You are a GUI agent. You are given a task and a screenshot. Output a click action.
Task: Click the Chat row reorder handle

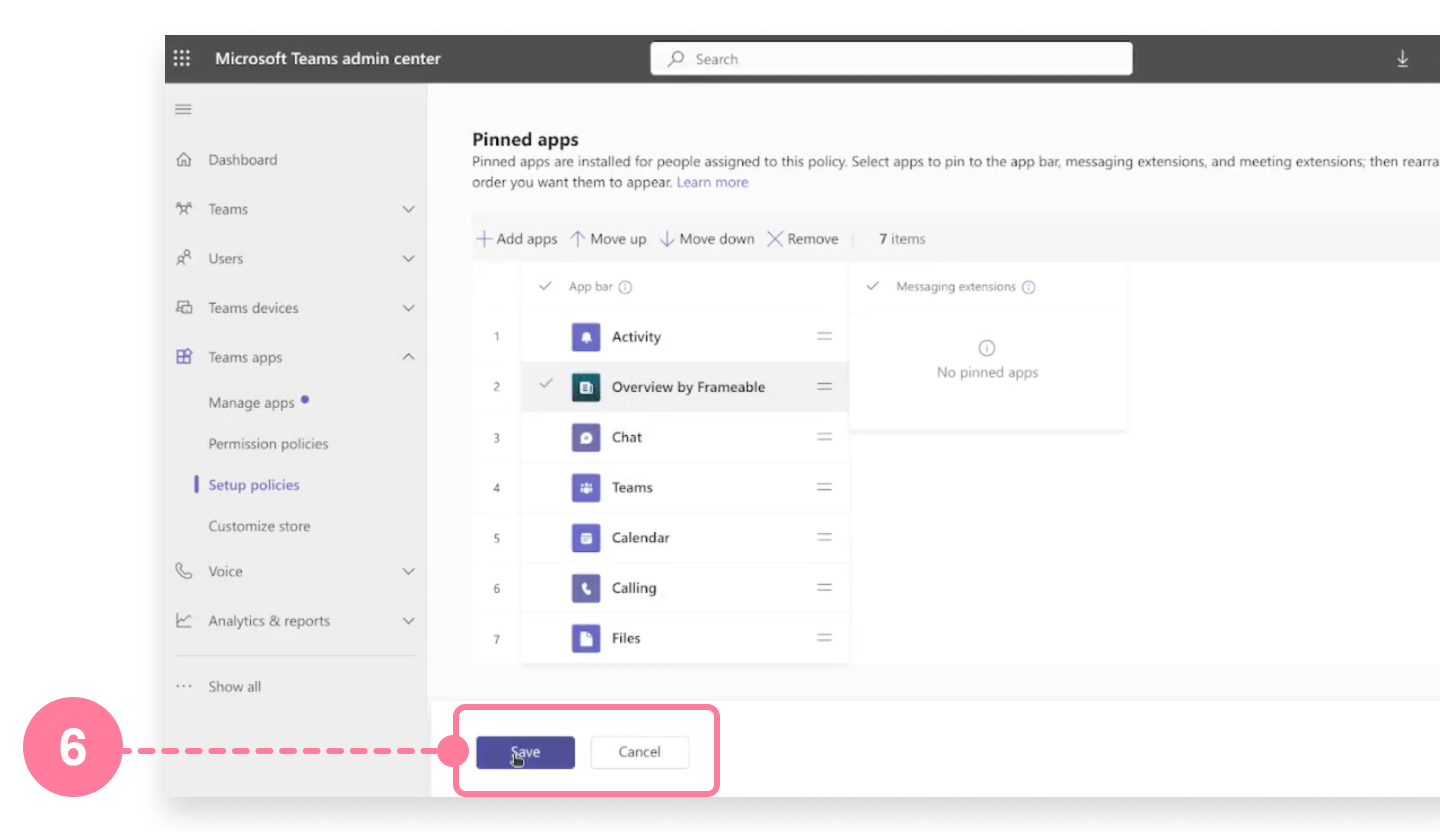(x=825, y=437)
